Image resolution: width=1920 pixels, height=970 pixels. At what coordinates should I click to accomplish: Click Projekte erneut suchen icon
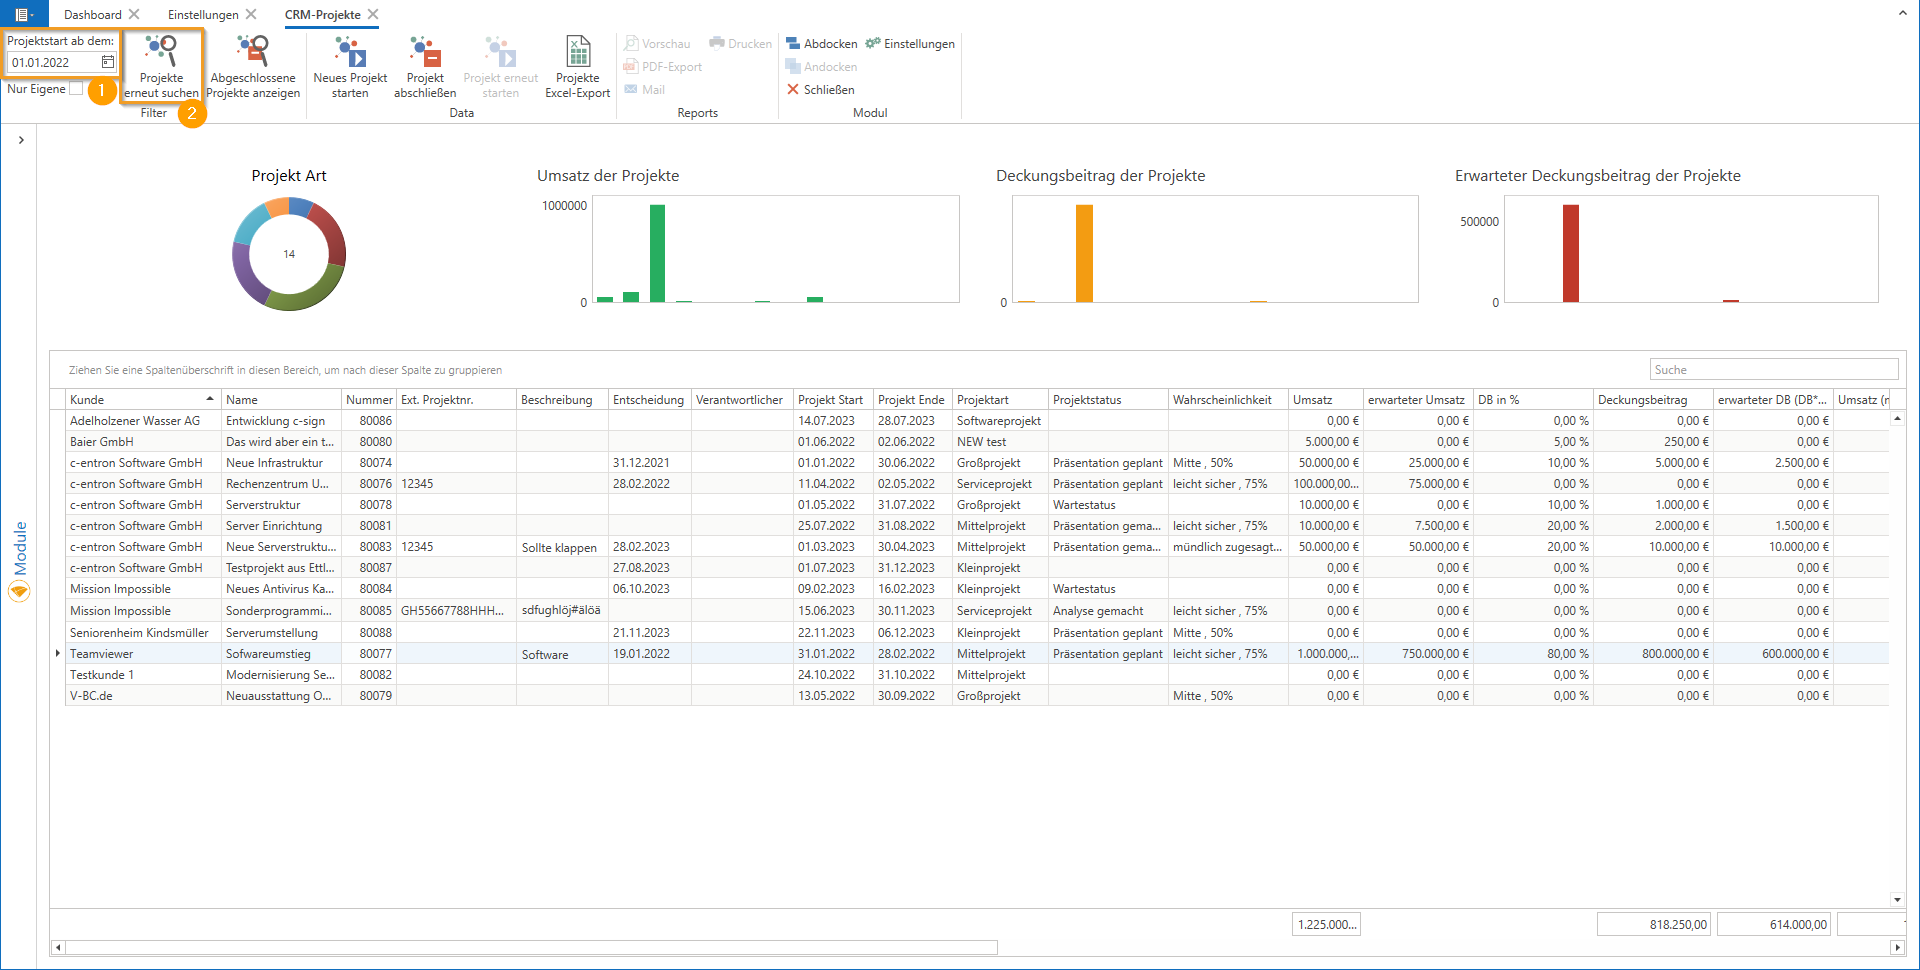(161, 52)
